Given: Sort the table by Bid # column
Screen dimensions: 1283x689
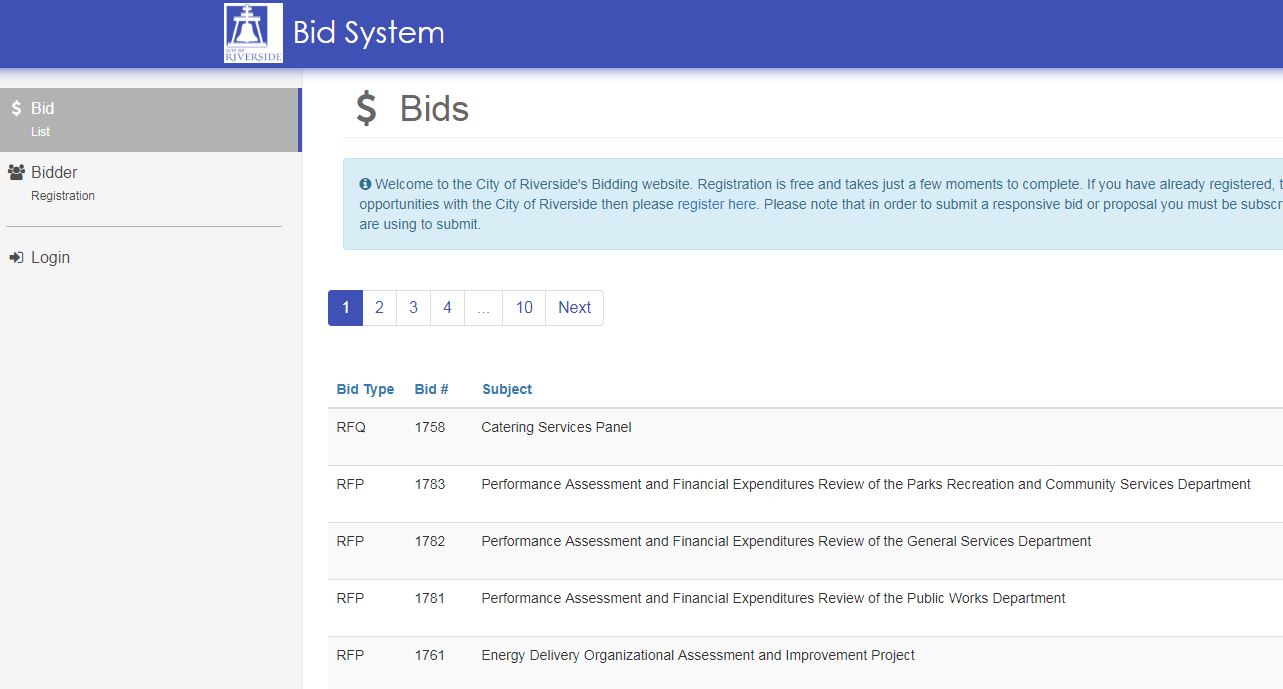Looking at the screenshot, I should point(431,389).
